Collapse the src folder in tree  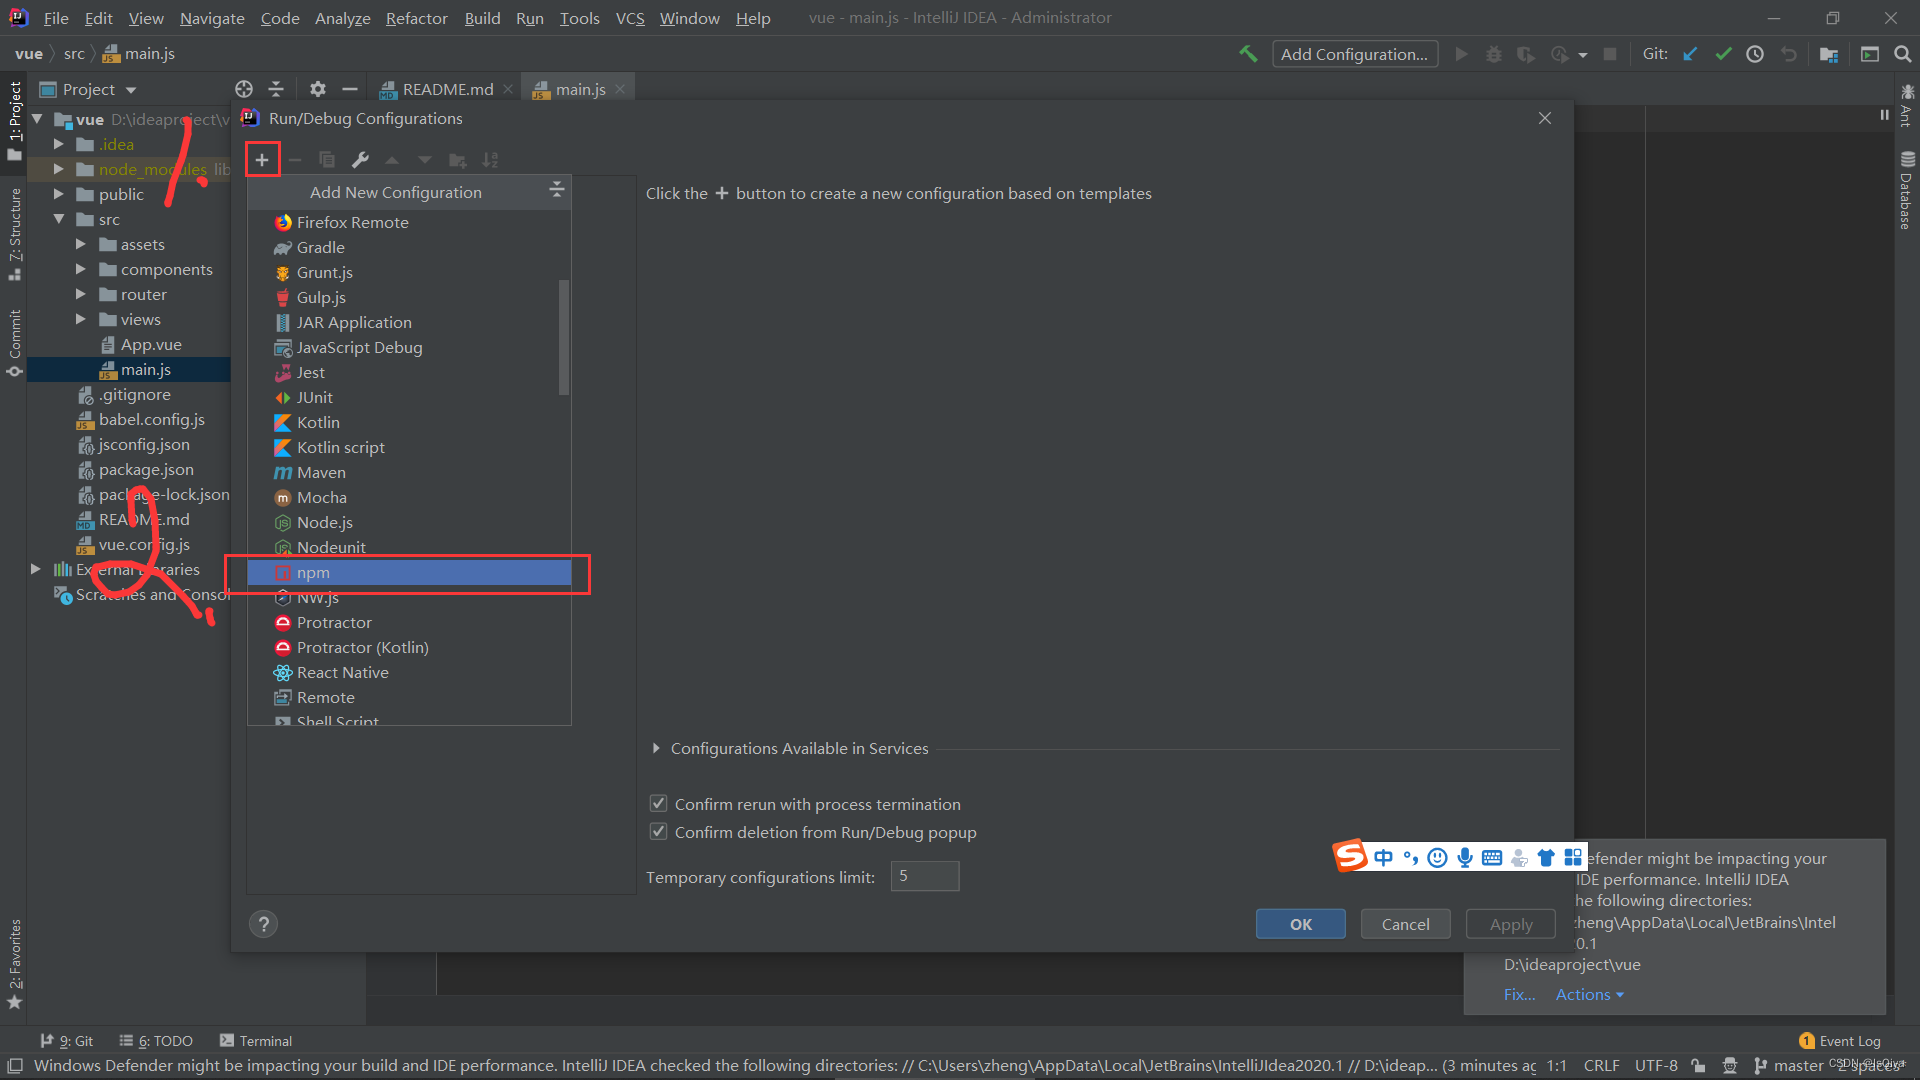coord(58,219)
